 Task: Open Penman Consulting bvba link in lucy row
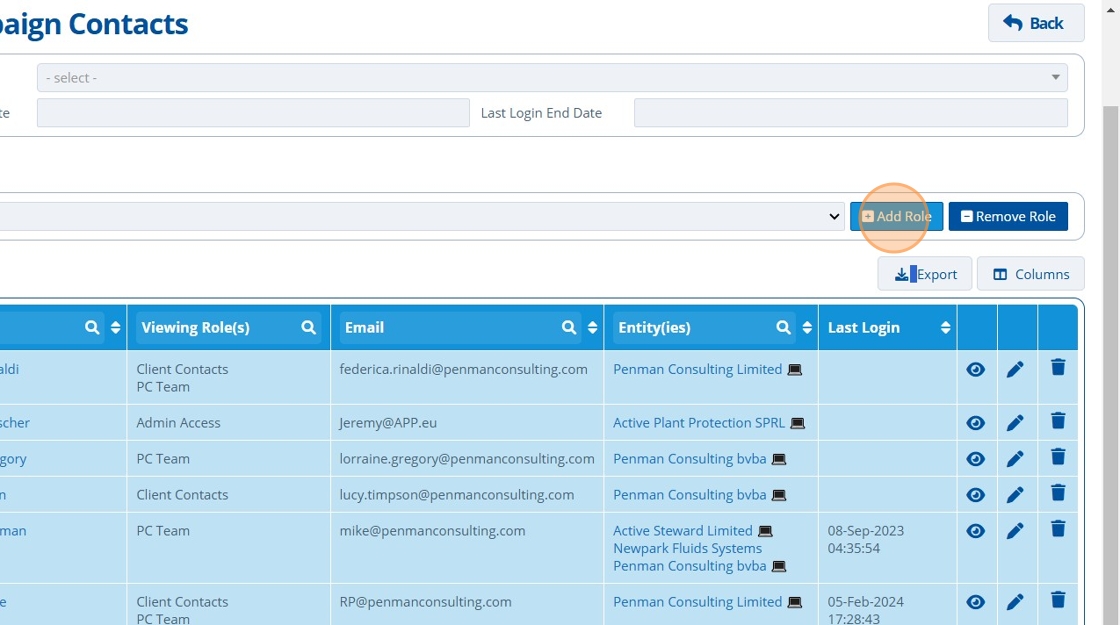[689, 495]
